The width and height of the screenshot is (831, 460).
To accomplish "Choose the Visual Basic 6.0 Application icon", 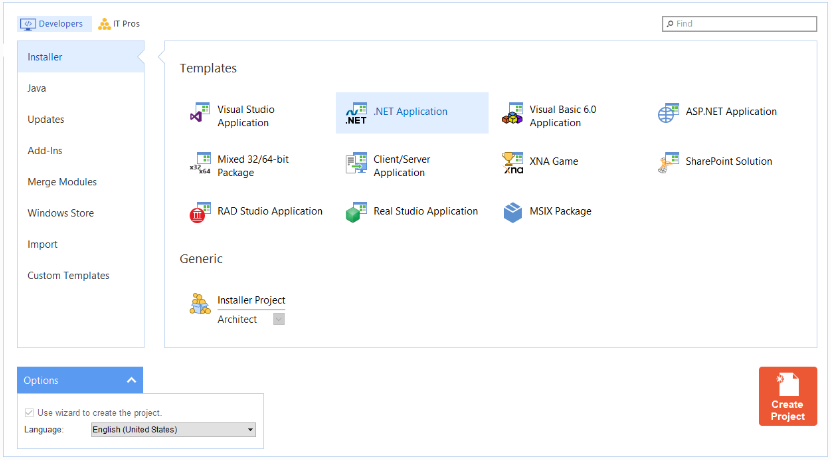I will (513, 113).
